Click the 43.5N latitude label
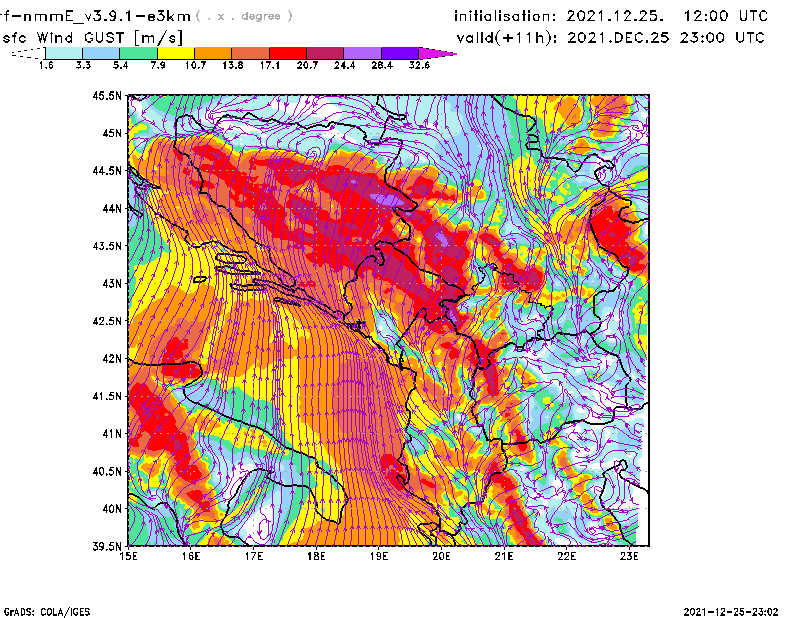The width and height of the screenshot is (800, 618). tap(107, 246)
